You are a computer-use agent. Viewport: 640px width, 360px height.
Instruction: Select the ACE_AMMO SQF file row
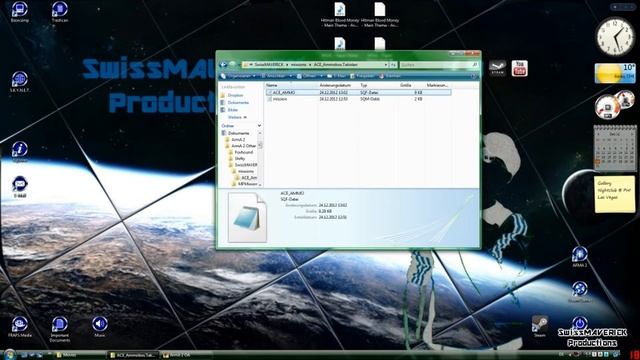point(358,93)
